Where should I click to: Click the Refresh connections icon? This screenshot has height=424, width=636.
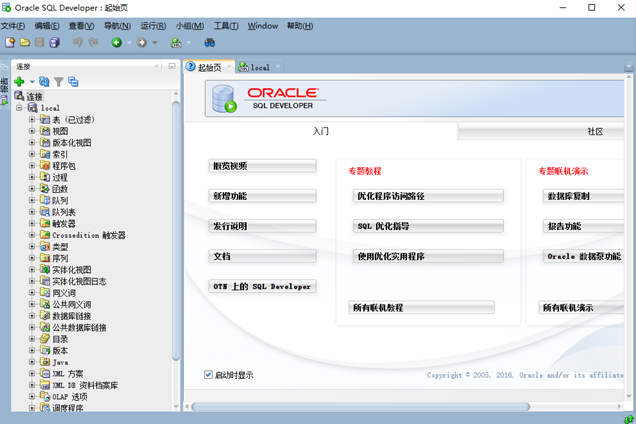(x=44, y=82)
